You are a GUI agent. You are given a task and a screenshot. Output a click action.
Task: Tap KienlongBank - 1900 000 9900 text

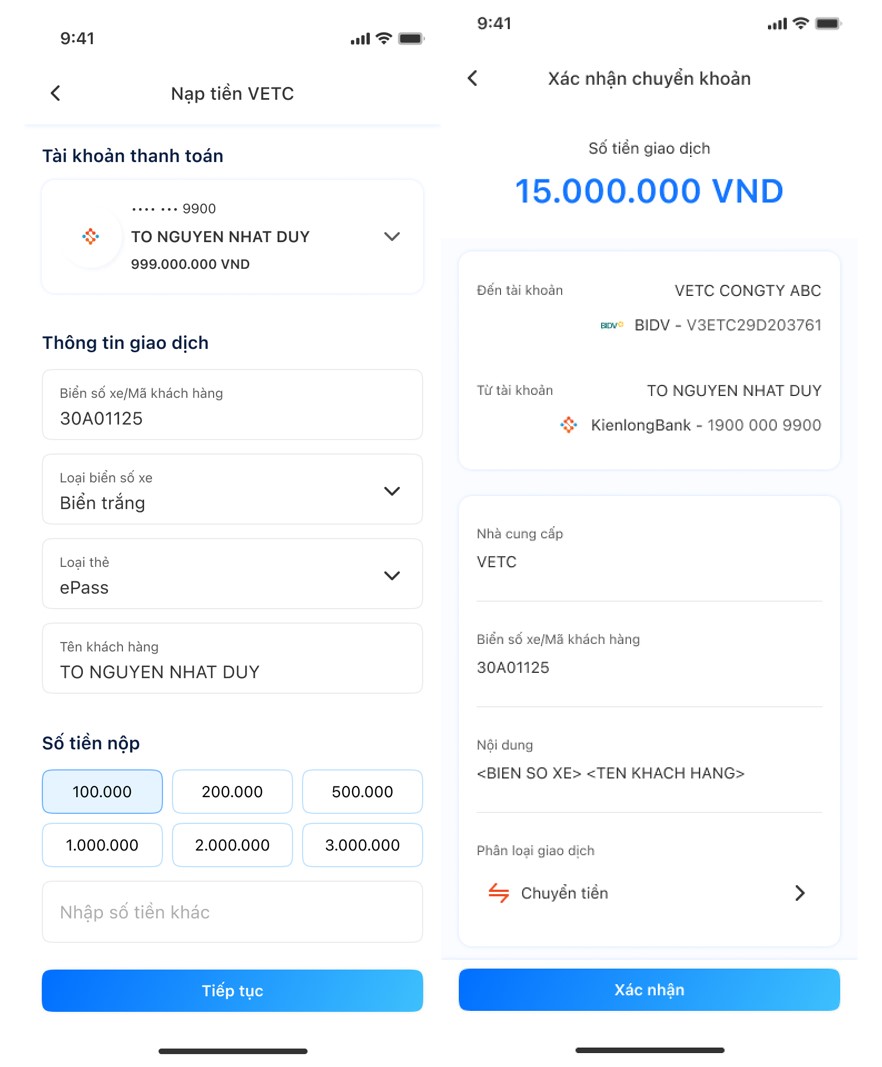click(x=706, y=425)
